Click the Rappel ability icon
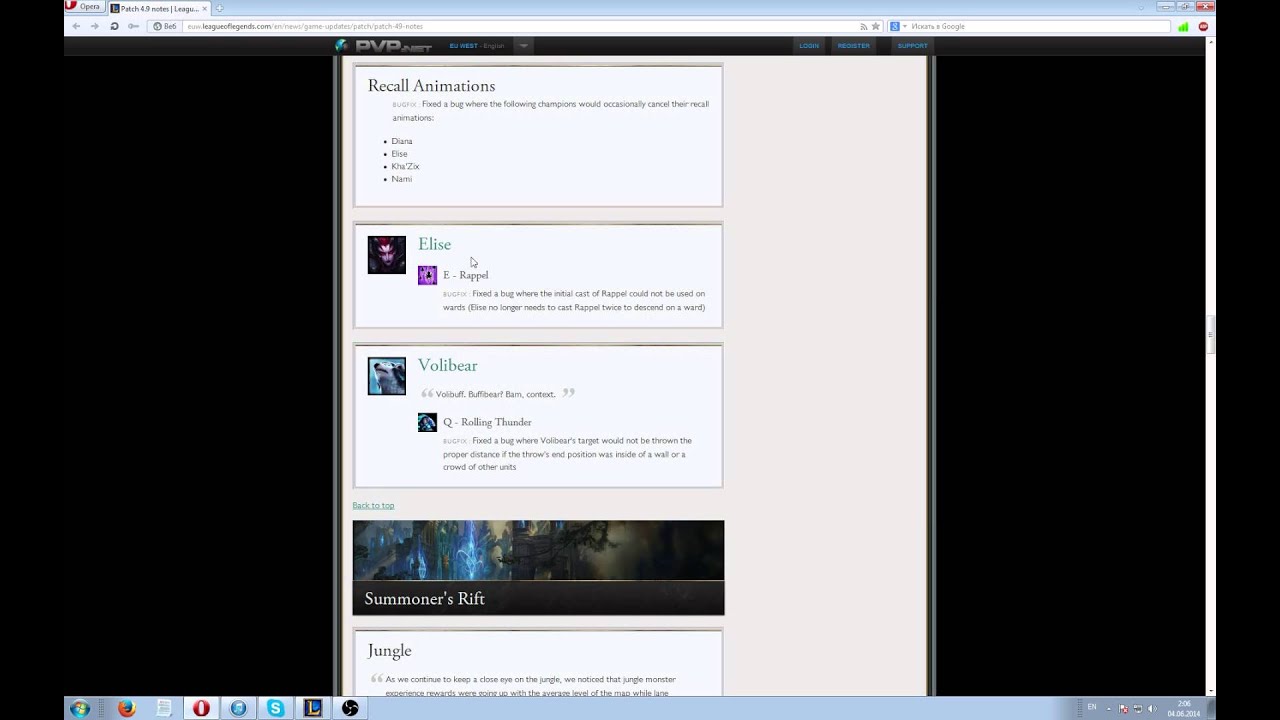The width and height of the screenshot is (1280, 720). pos(427,275)
